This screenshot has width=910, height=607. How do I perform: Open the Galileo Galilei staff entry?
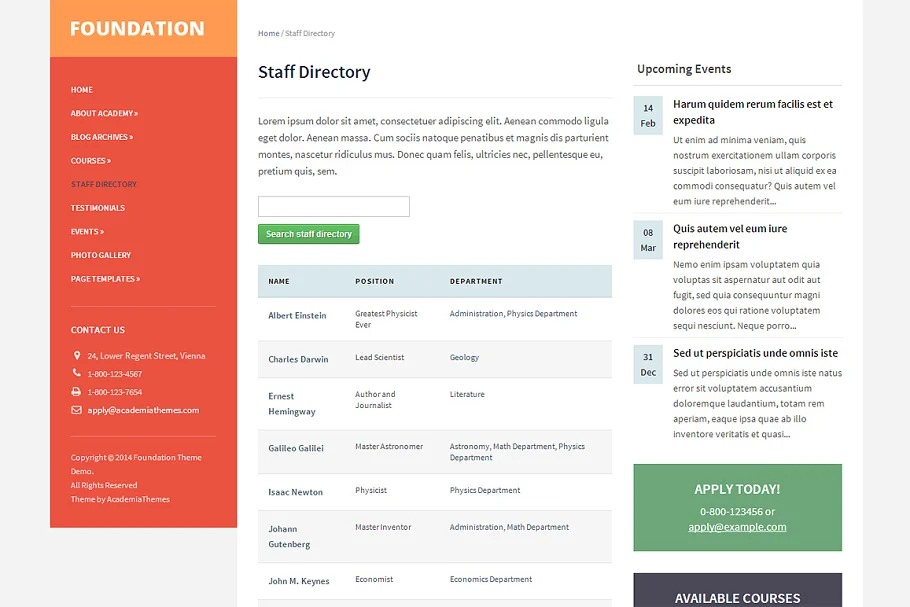pos(296,448)
